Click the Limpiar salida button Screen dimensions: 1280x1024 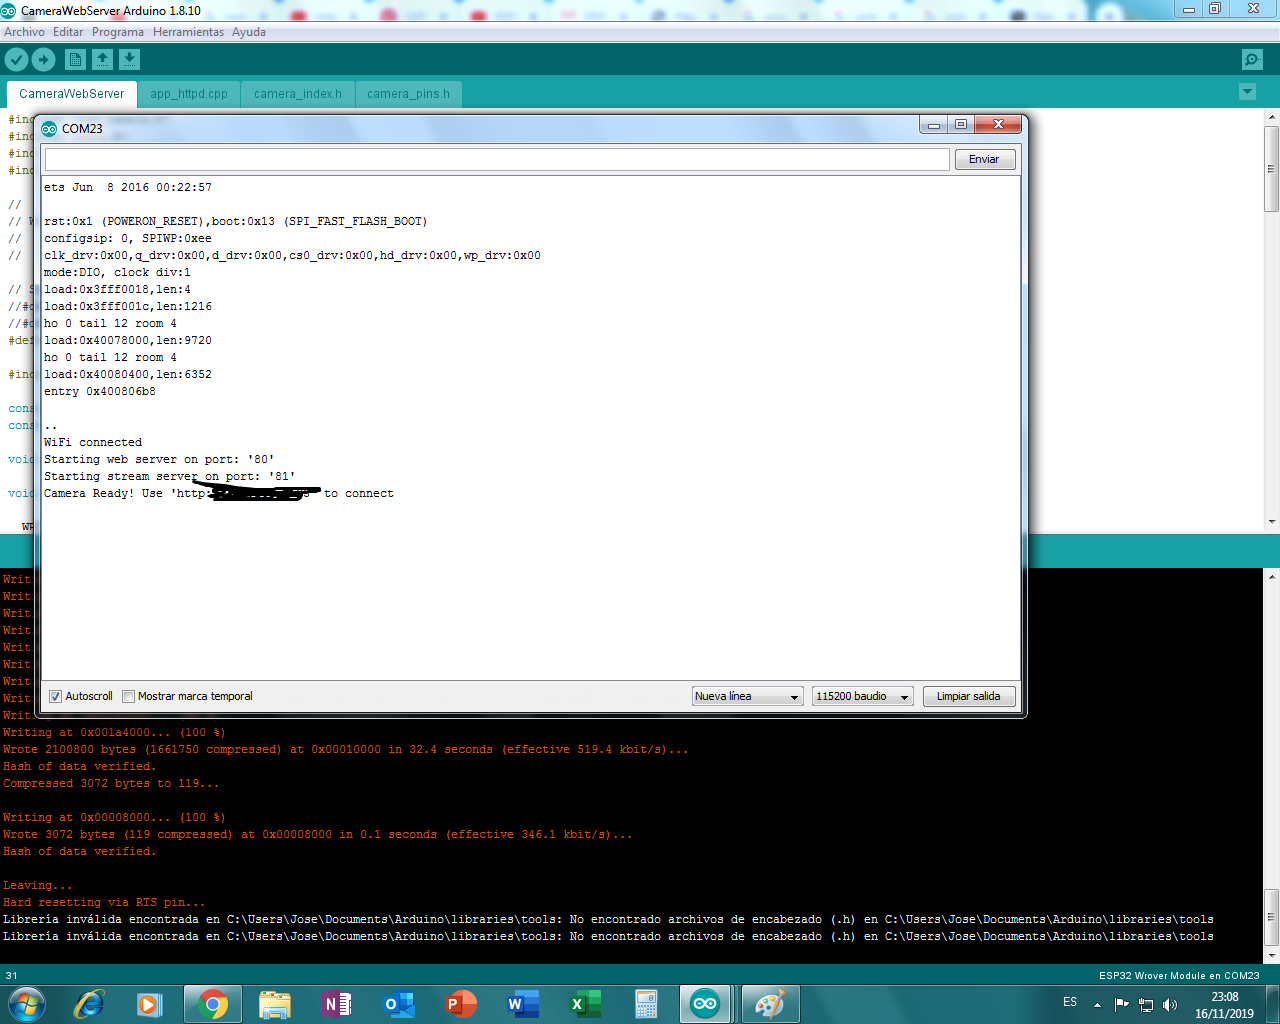(x=968, y=696)
